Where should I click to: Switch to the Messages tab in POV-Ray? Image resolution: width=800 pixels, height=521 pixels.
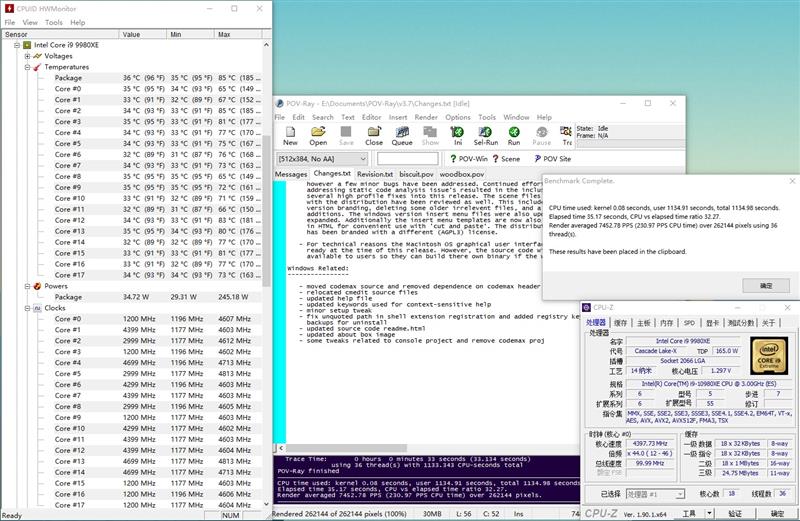[291, 174]
